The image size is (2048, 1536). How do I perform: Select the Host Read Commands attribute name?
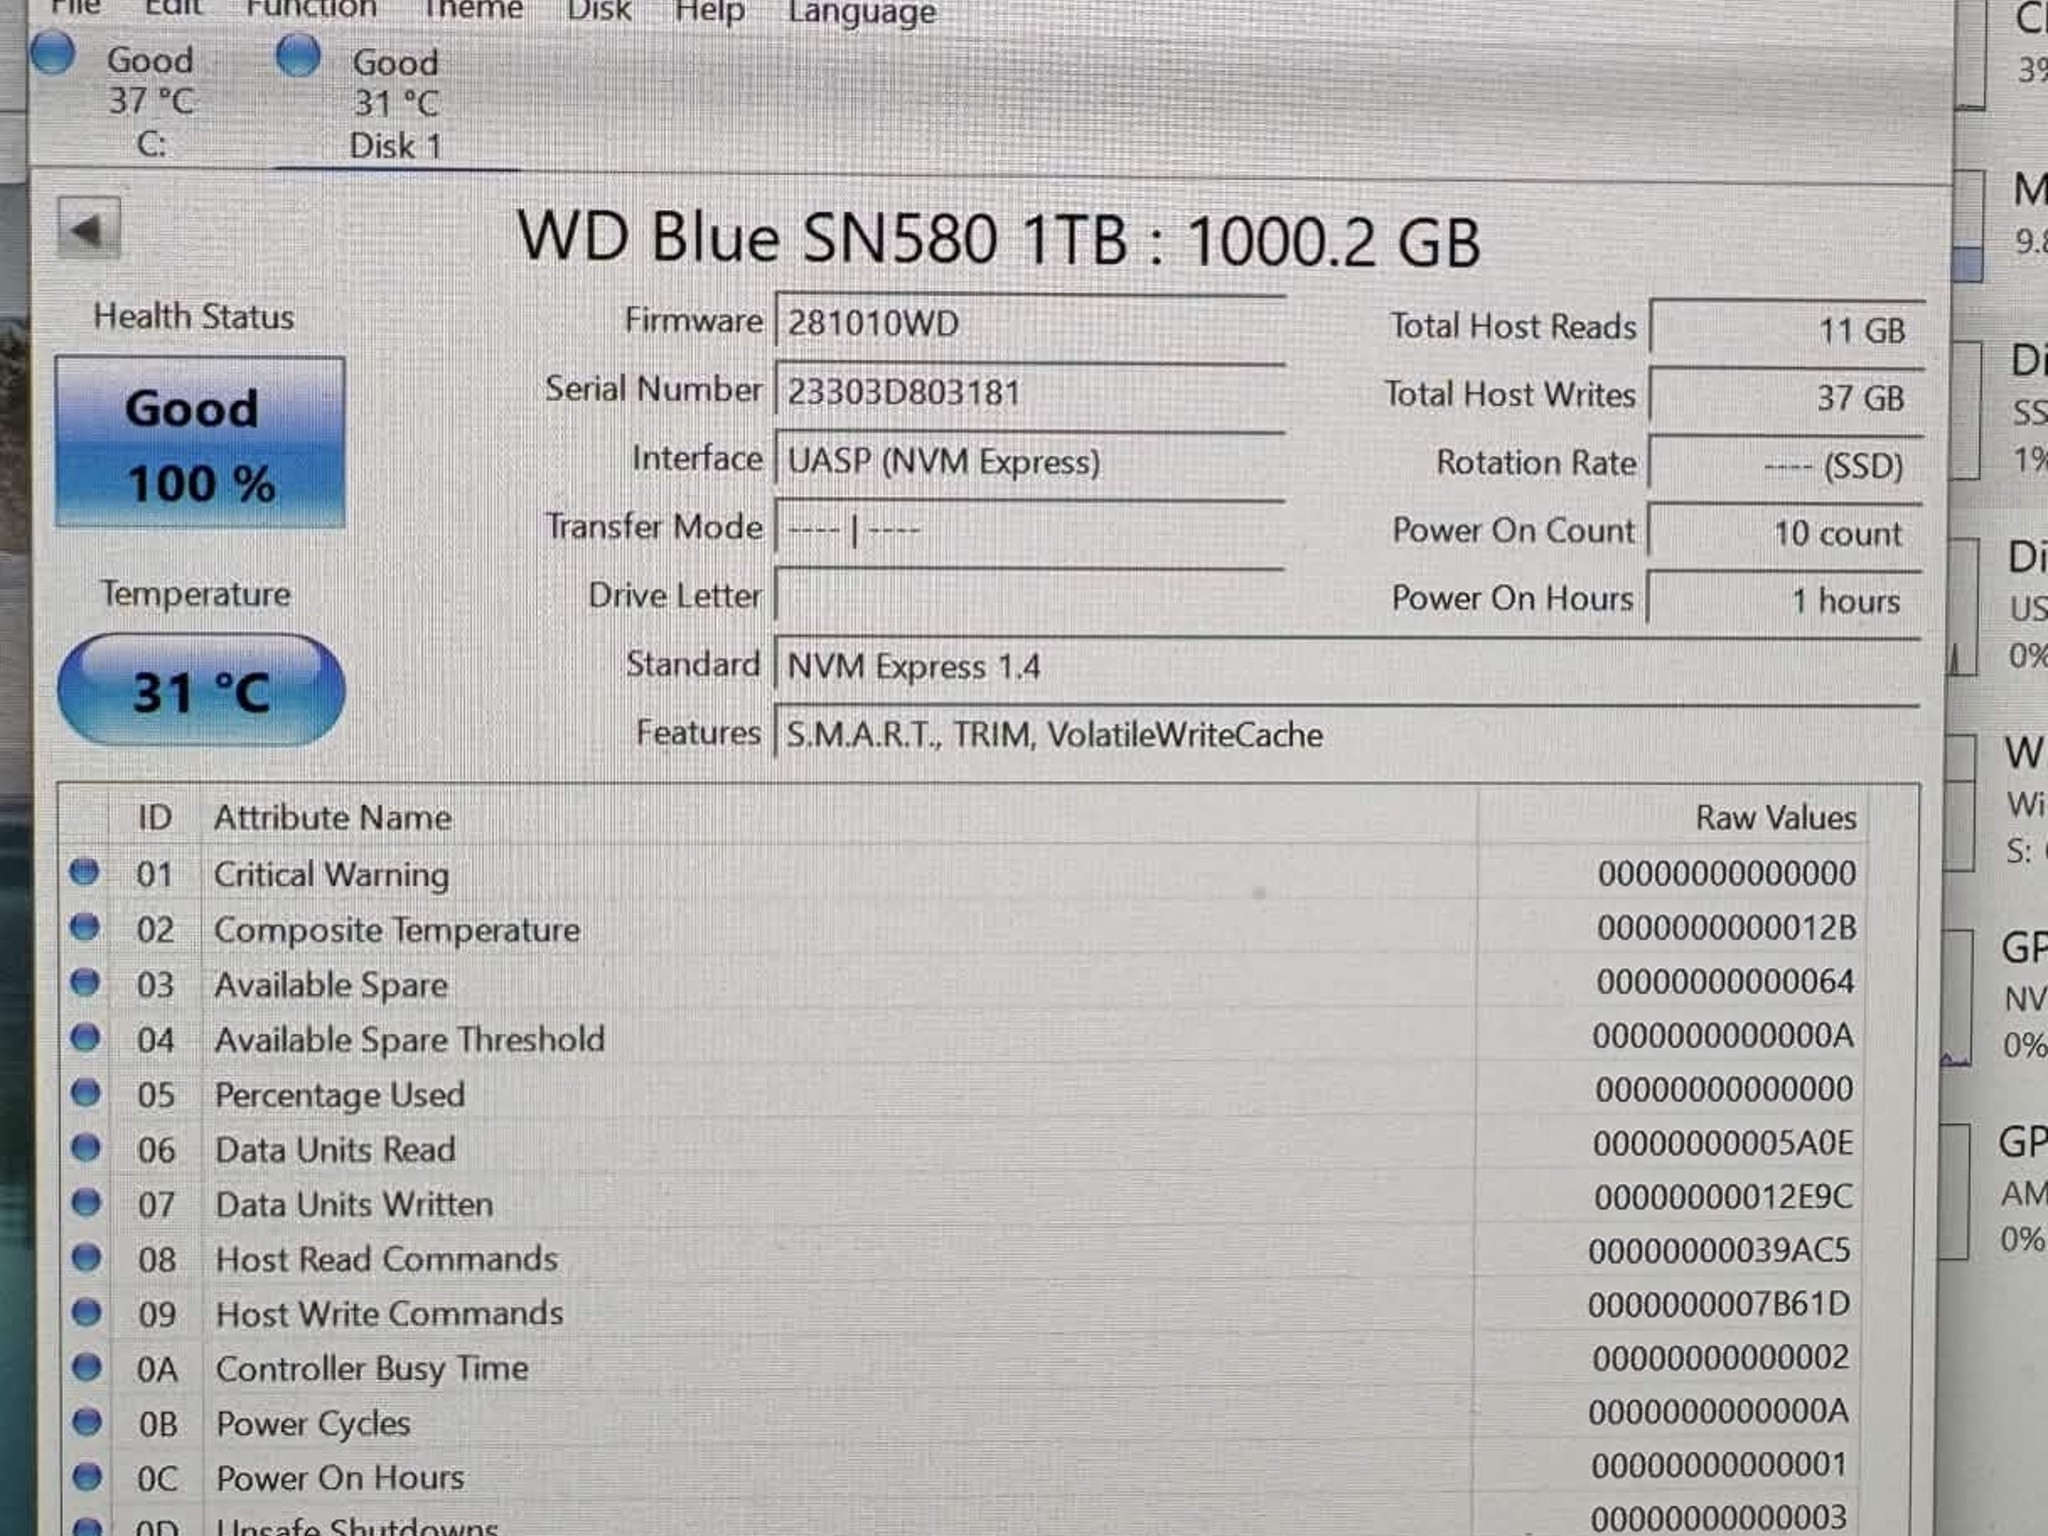387,1259
